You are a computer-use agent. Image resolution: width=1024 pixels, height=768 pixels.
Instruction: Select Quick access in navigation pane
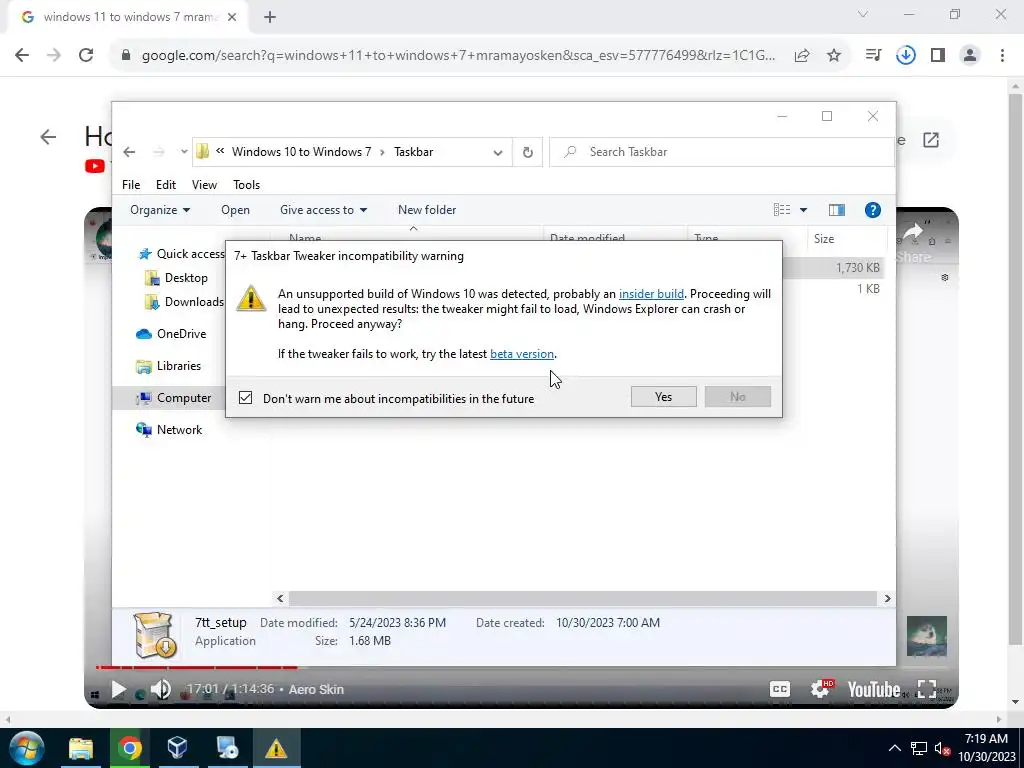(183, 254)
